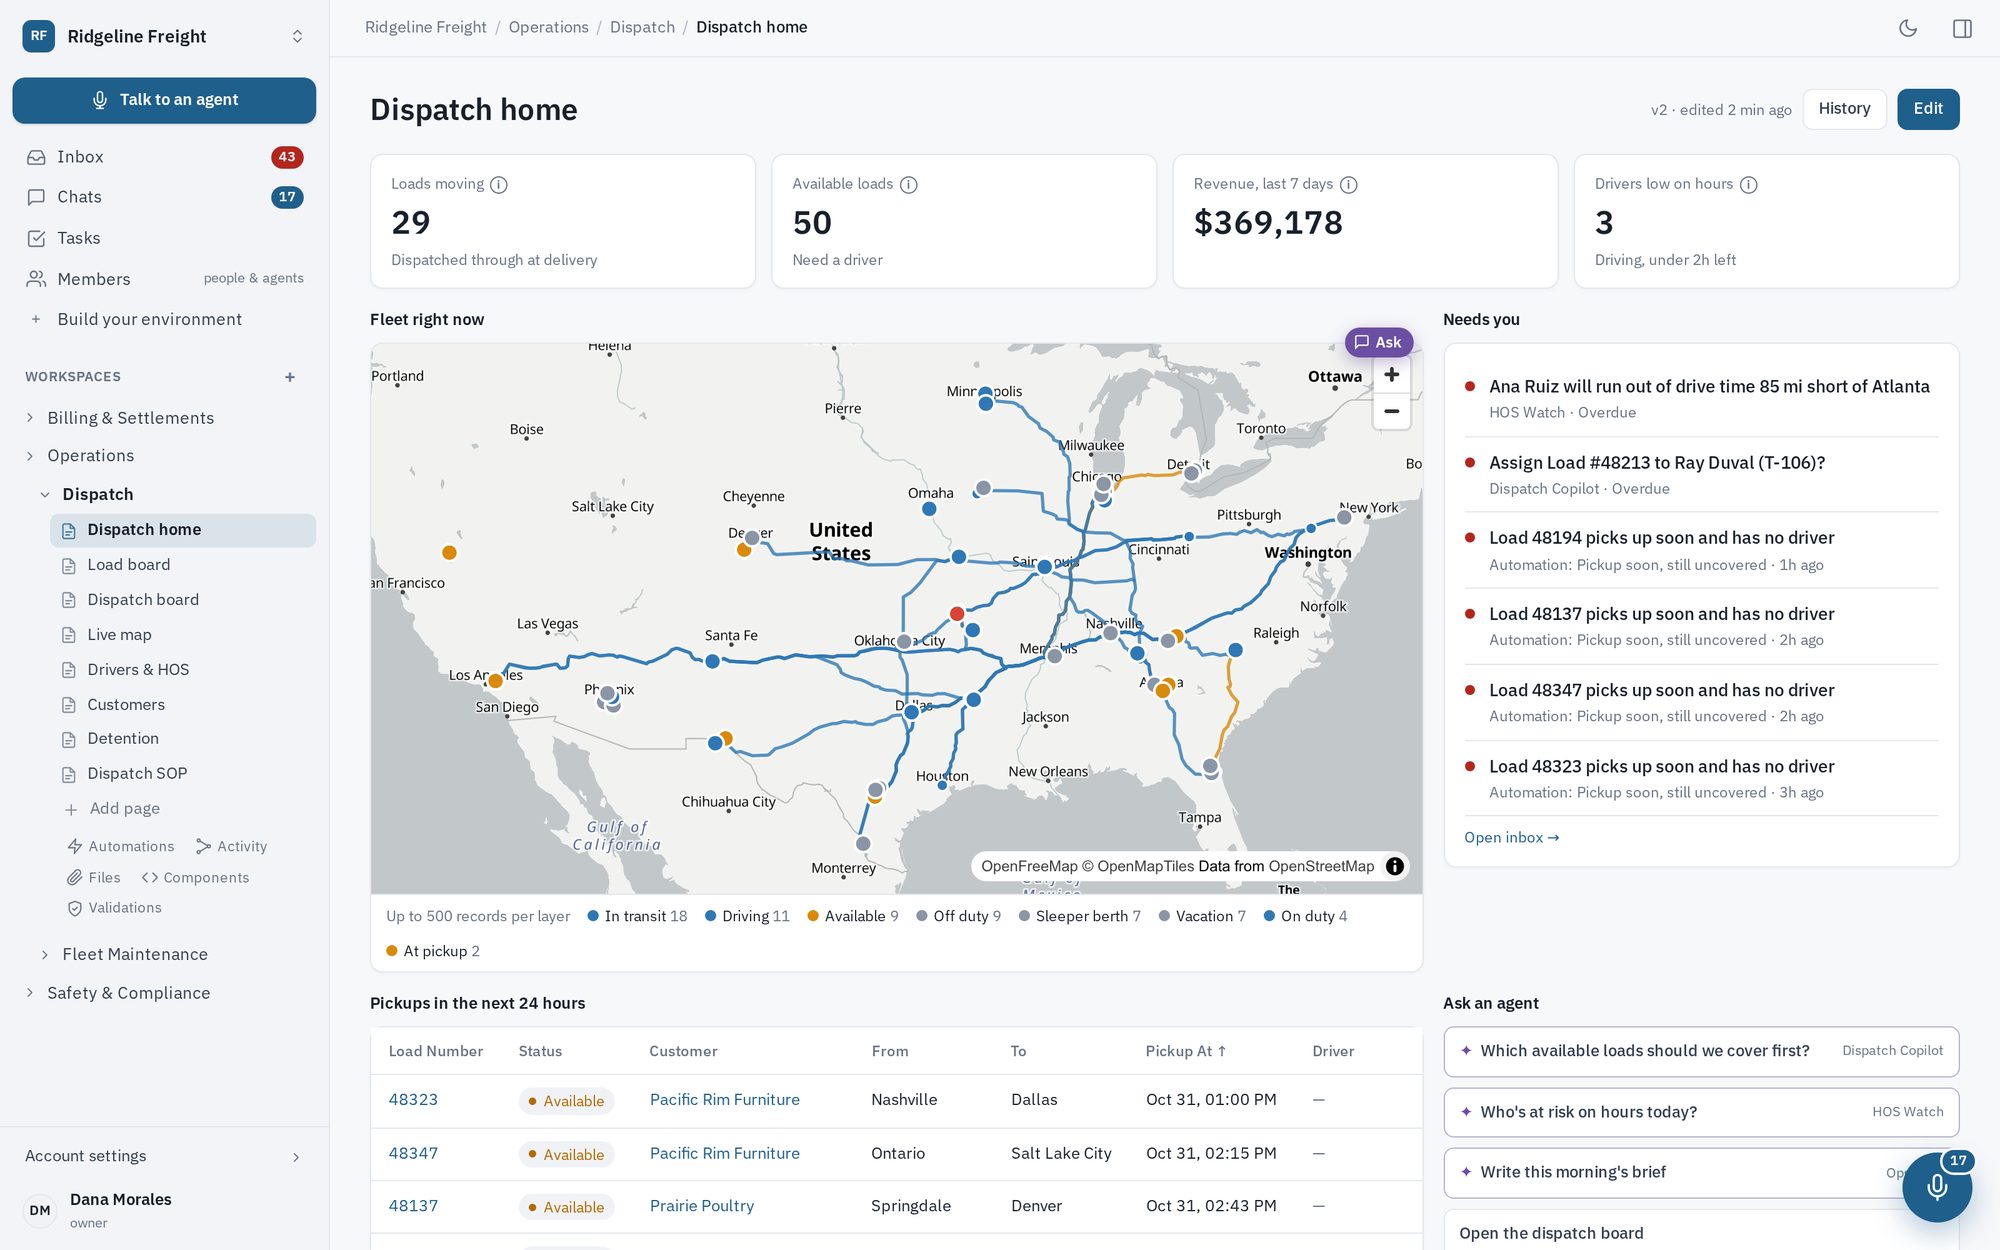2000x1250 pixels.
Task: Toggle At pickup layer legend
Action: pos(433,951)
